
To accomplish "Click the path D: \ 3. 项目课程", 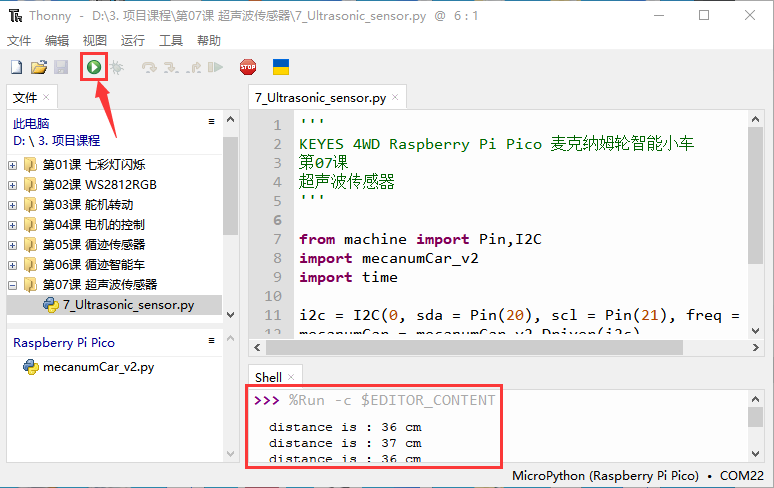I will pyautogui.click(x=56, y=141).
